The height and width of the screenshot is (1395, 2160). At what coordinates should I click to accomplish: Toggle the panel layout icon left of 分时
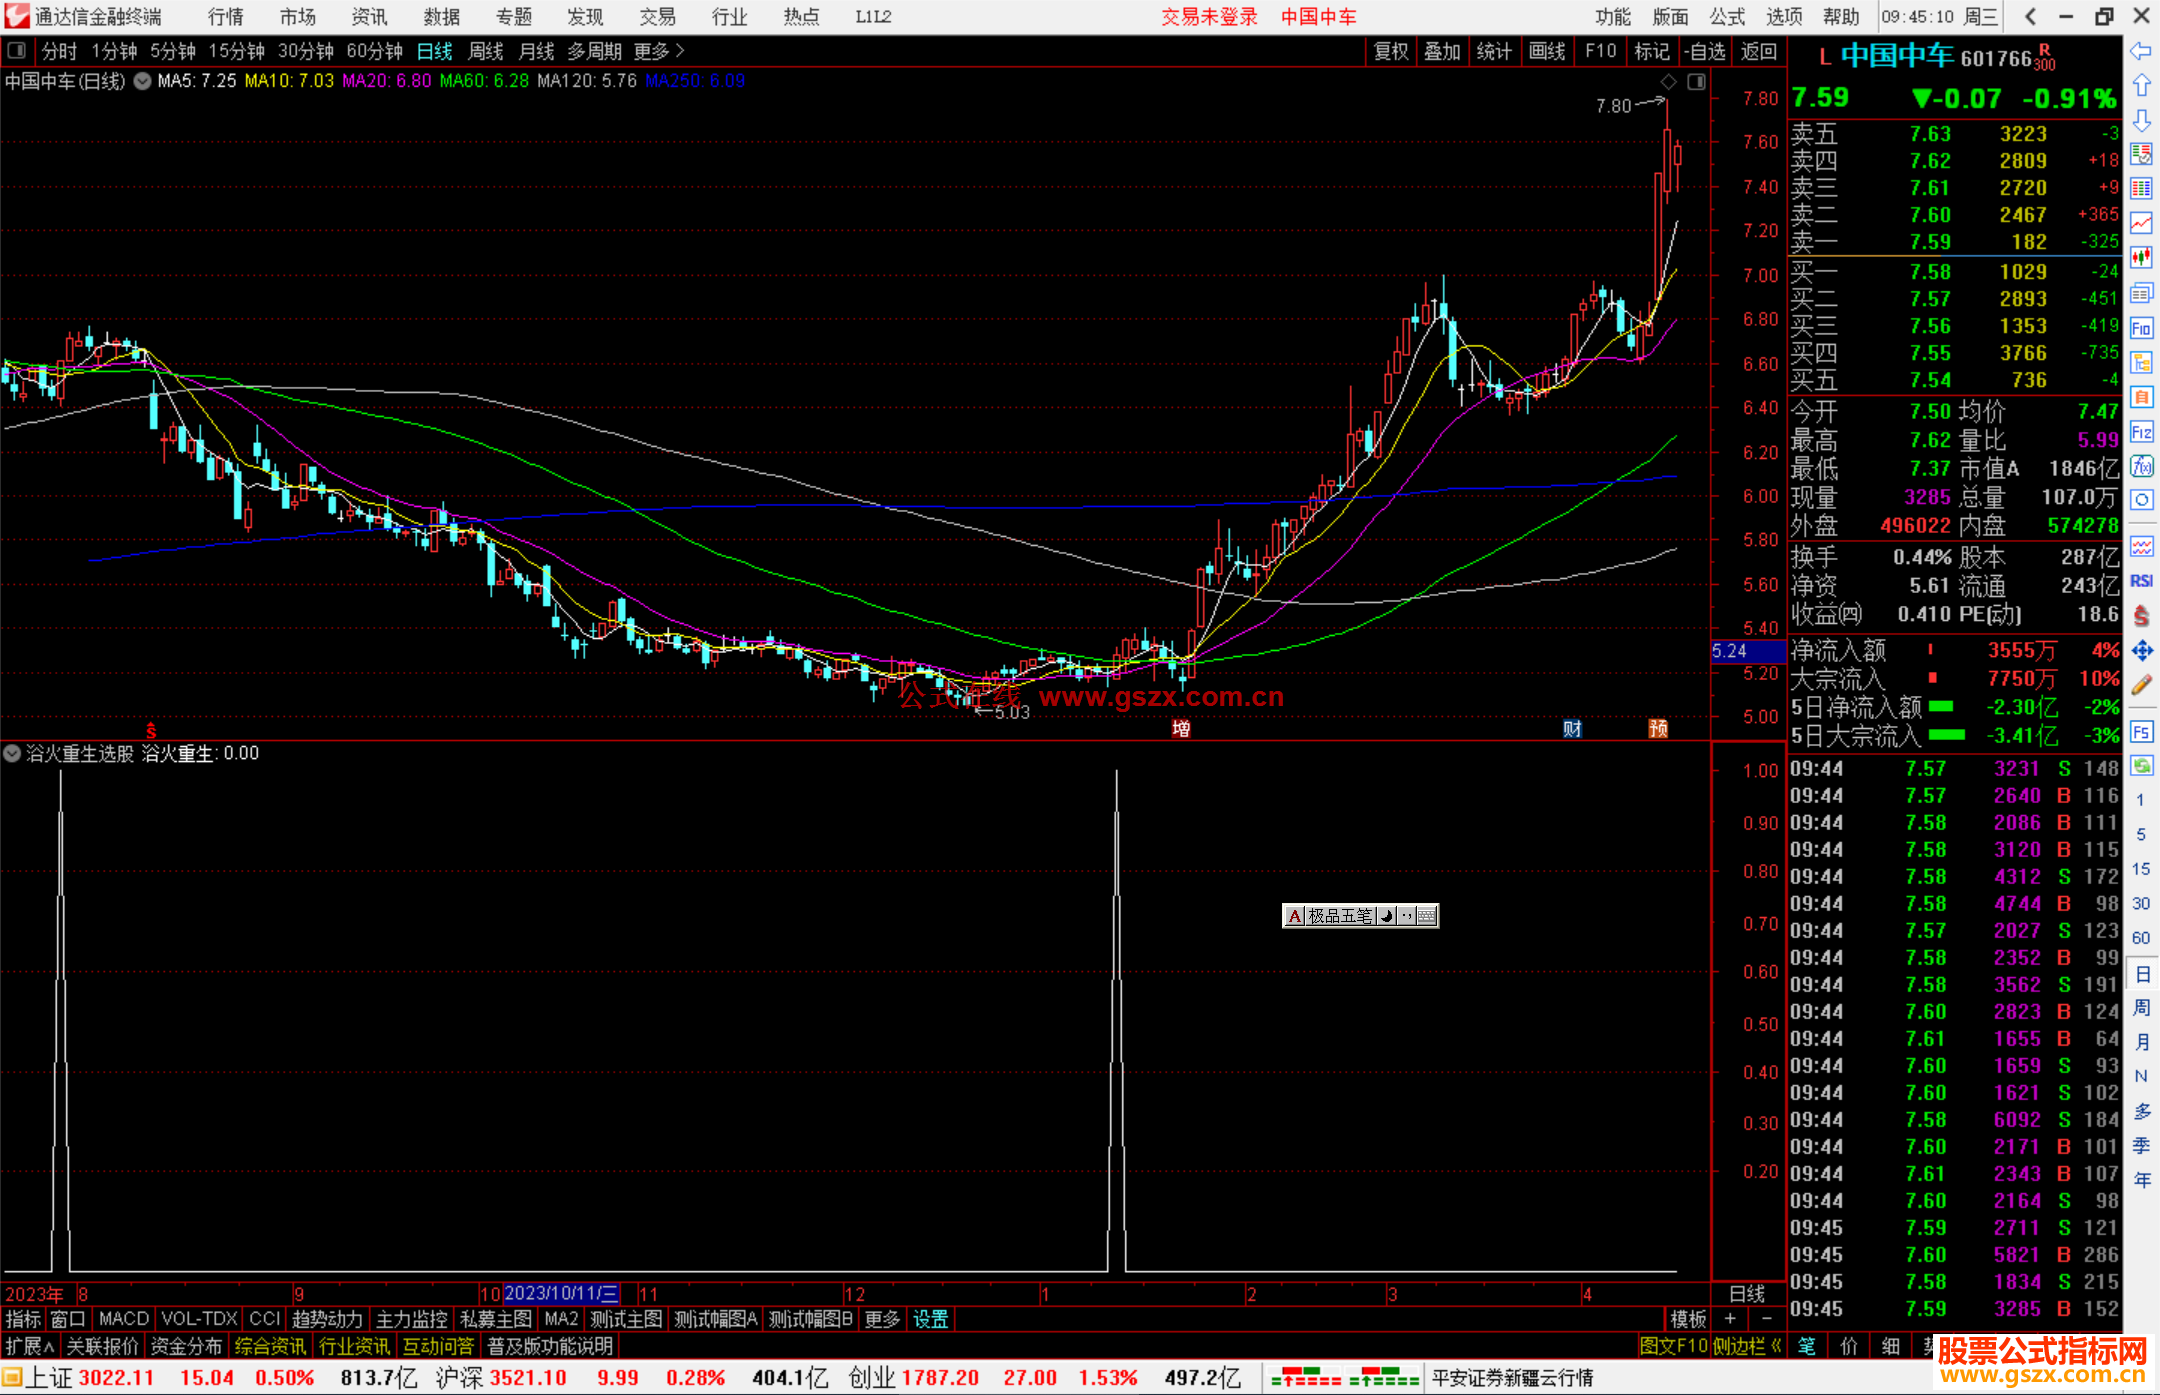16,51
